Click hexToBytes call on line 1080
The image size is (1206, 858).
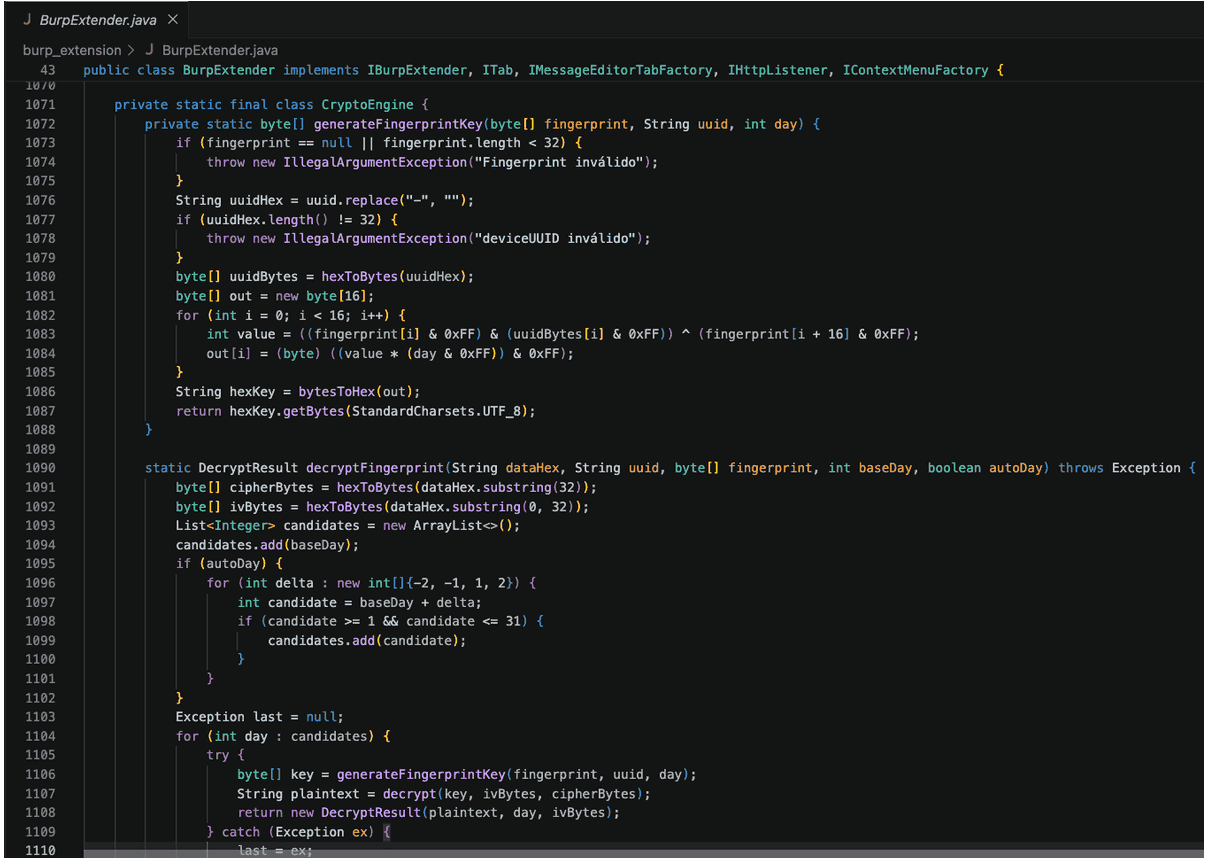pyautogui.click(x=360, y=277)
